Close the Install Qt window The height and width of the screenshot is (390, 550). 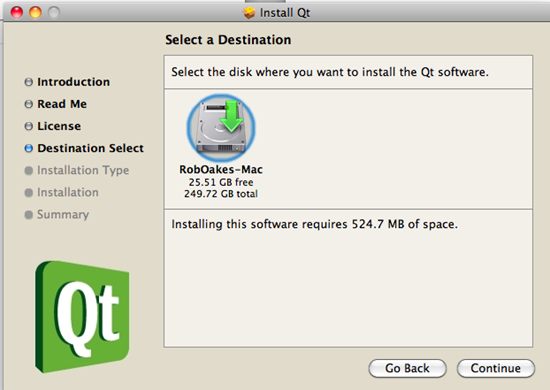tap(16, 13)
